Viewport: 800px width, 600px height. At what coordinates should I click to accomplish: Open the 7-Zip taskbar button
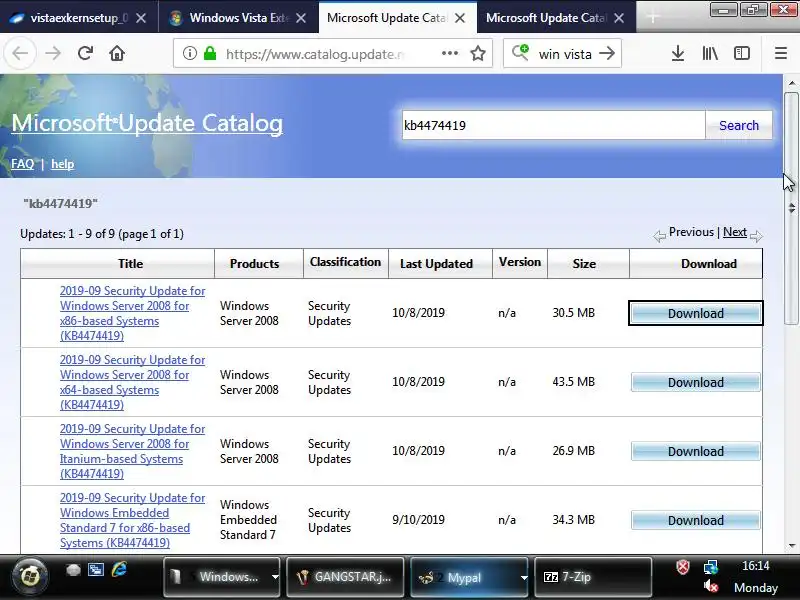pos(592,577)
